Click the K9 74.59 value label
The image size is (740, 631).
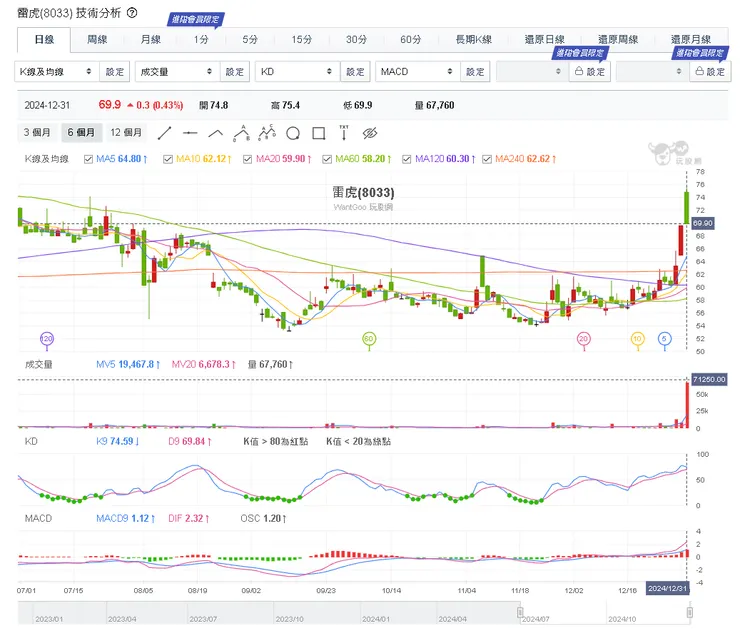pyautogui.click(x=118, y=441)
